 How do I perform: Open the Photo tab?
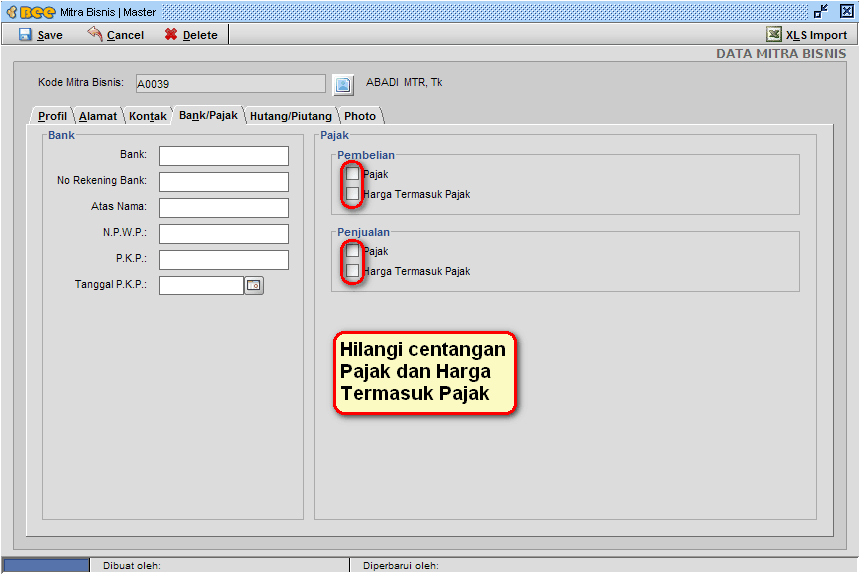[x=360, y=116]
